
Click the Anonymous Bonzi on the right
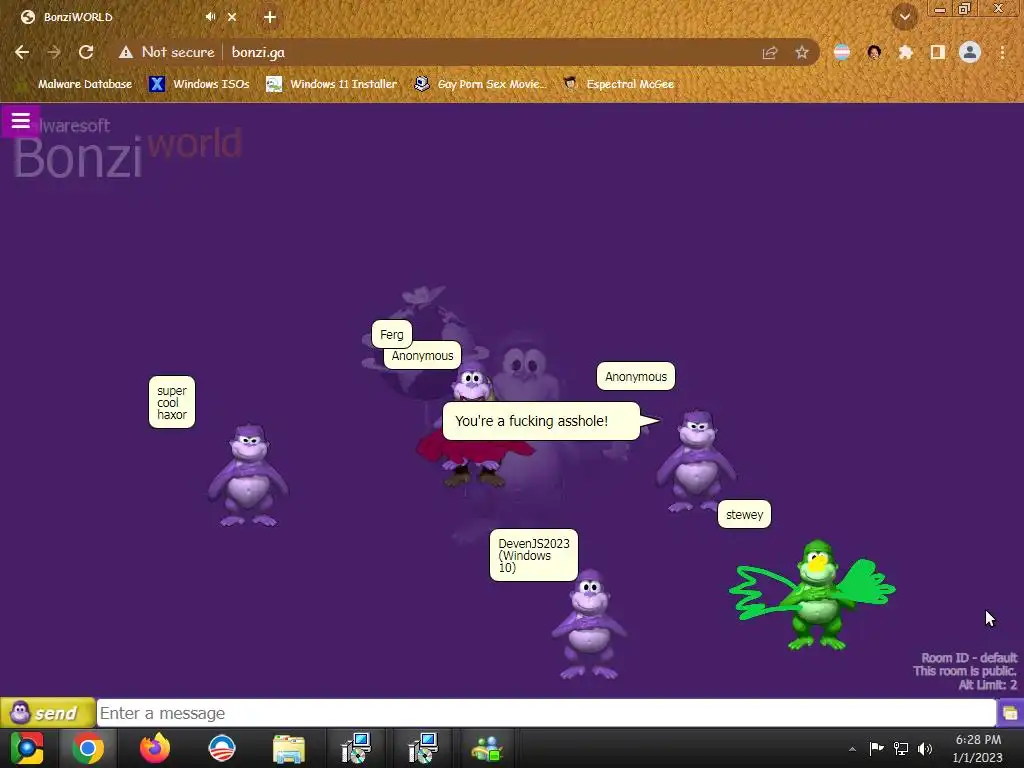pyautogui.click(x=696, y=461)
